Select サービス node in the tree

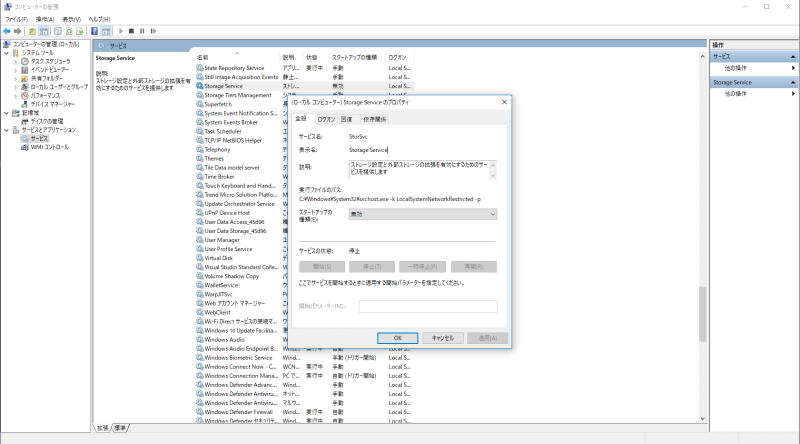[x=39, y=138]
